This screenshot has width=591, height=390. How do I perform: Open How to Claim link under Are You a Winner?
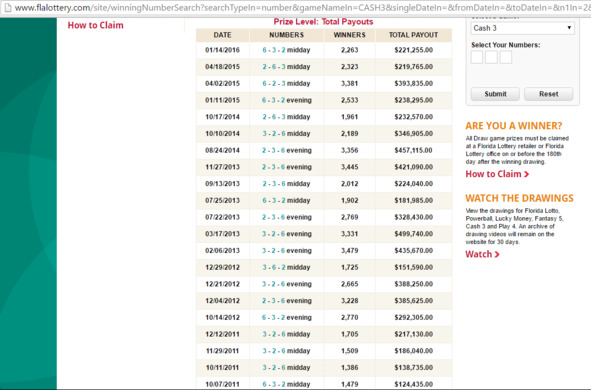497,174
